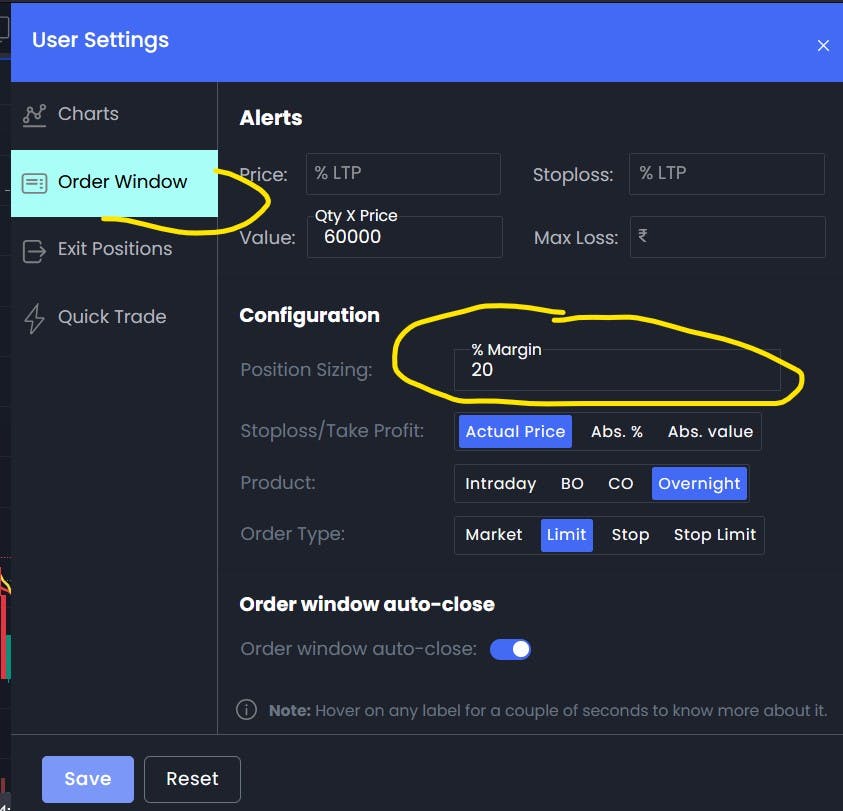
Task: Click the Stoploss/Take Profit label
Action: 332,431
